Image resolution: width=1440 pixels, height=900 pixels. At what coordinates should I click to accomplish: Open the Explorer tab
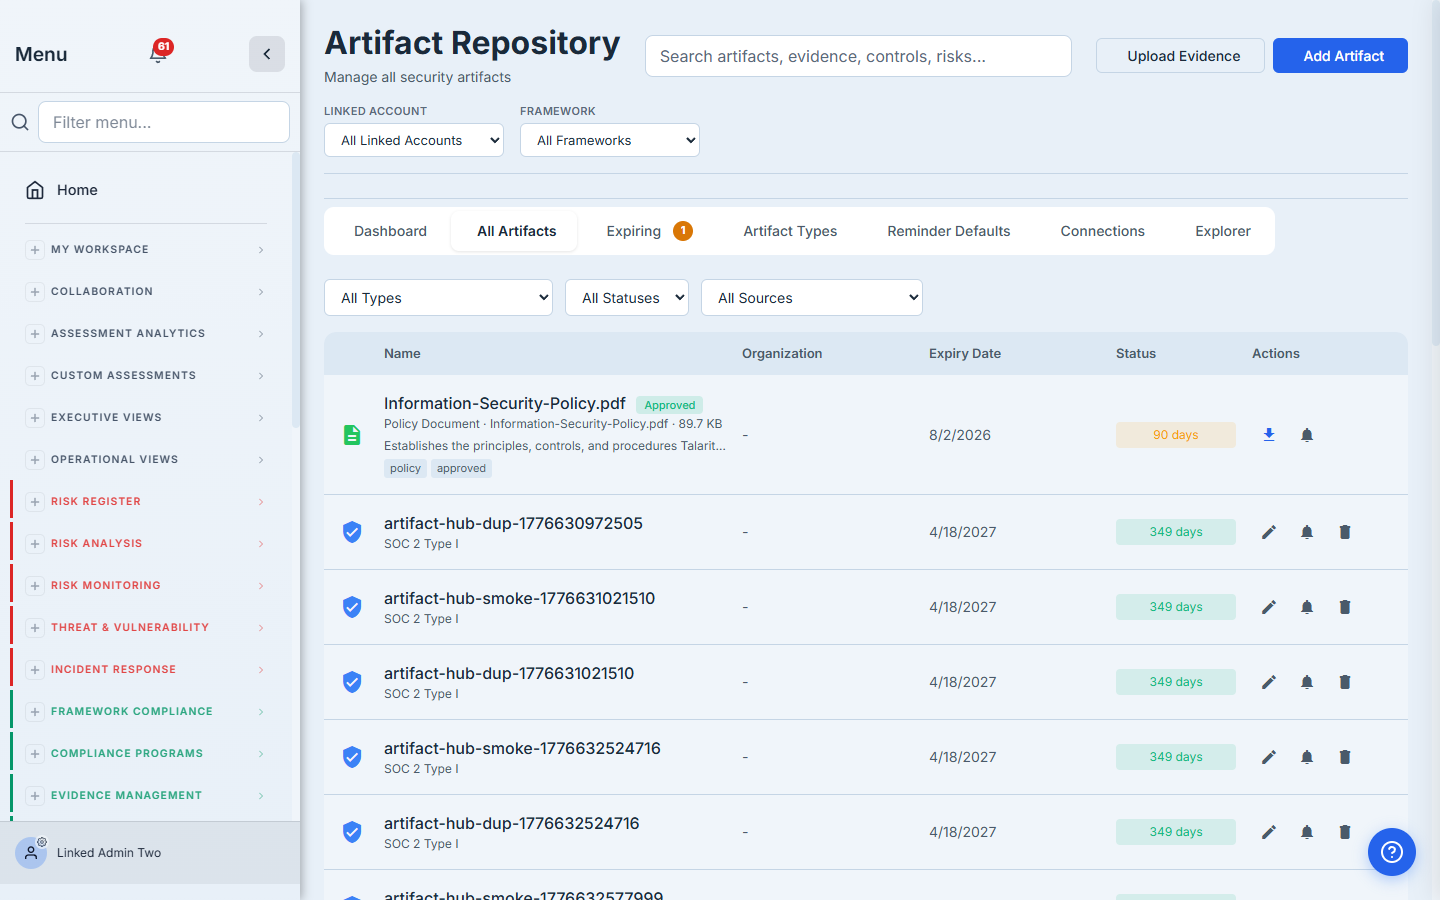[1223, 231]
